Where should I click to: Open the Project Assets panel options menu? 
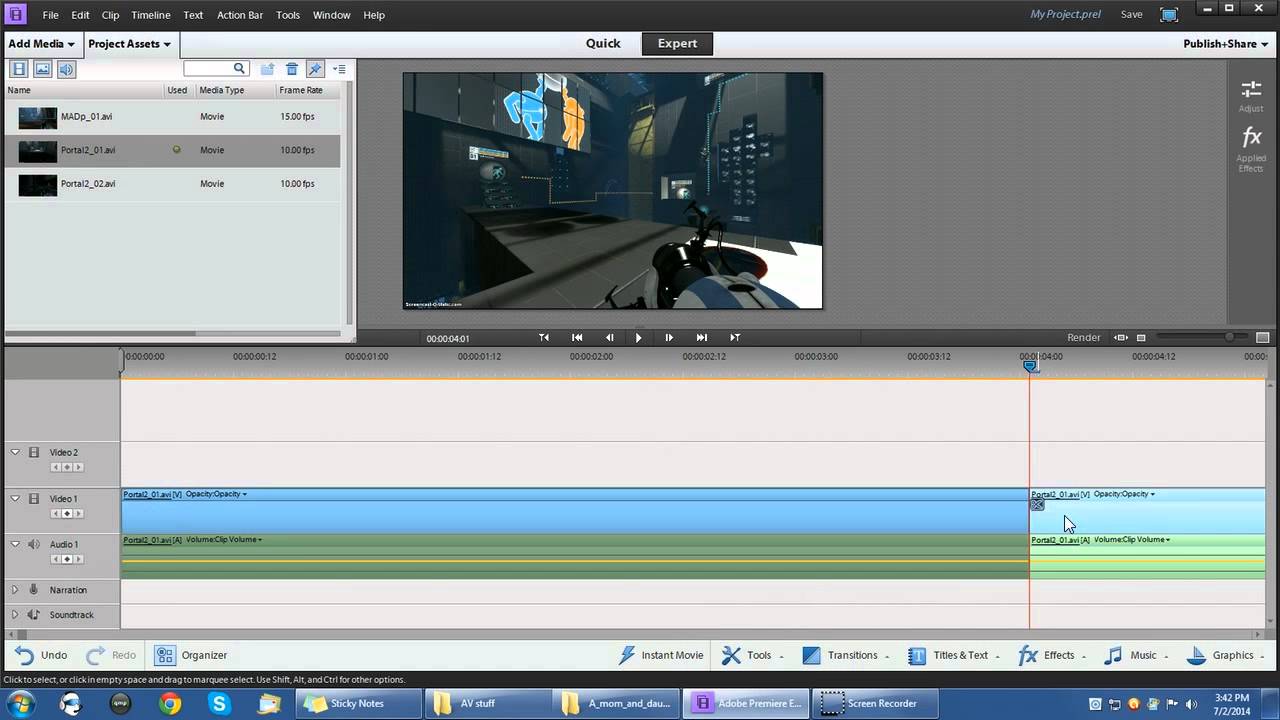pyautogui.click(x=339, y=69)
